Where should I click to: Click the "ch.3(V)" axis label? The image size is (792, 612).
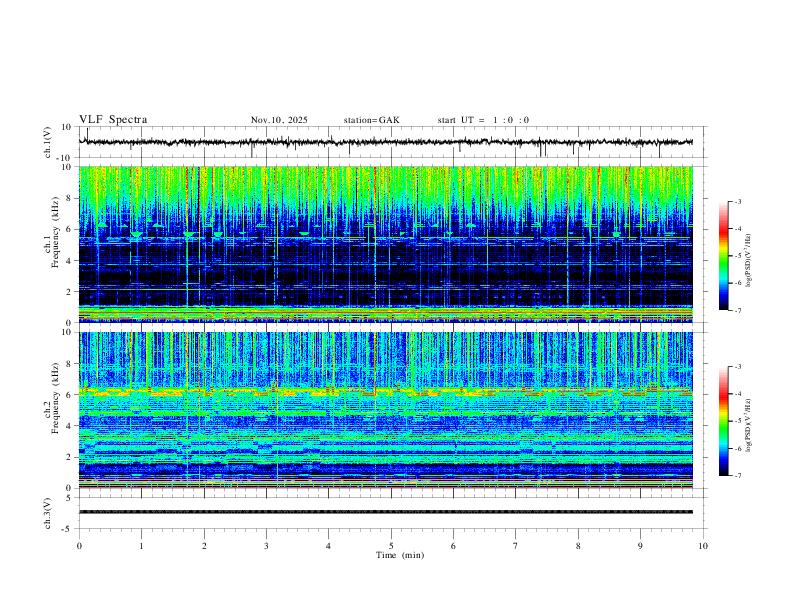coord(48,513)
